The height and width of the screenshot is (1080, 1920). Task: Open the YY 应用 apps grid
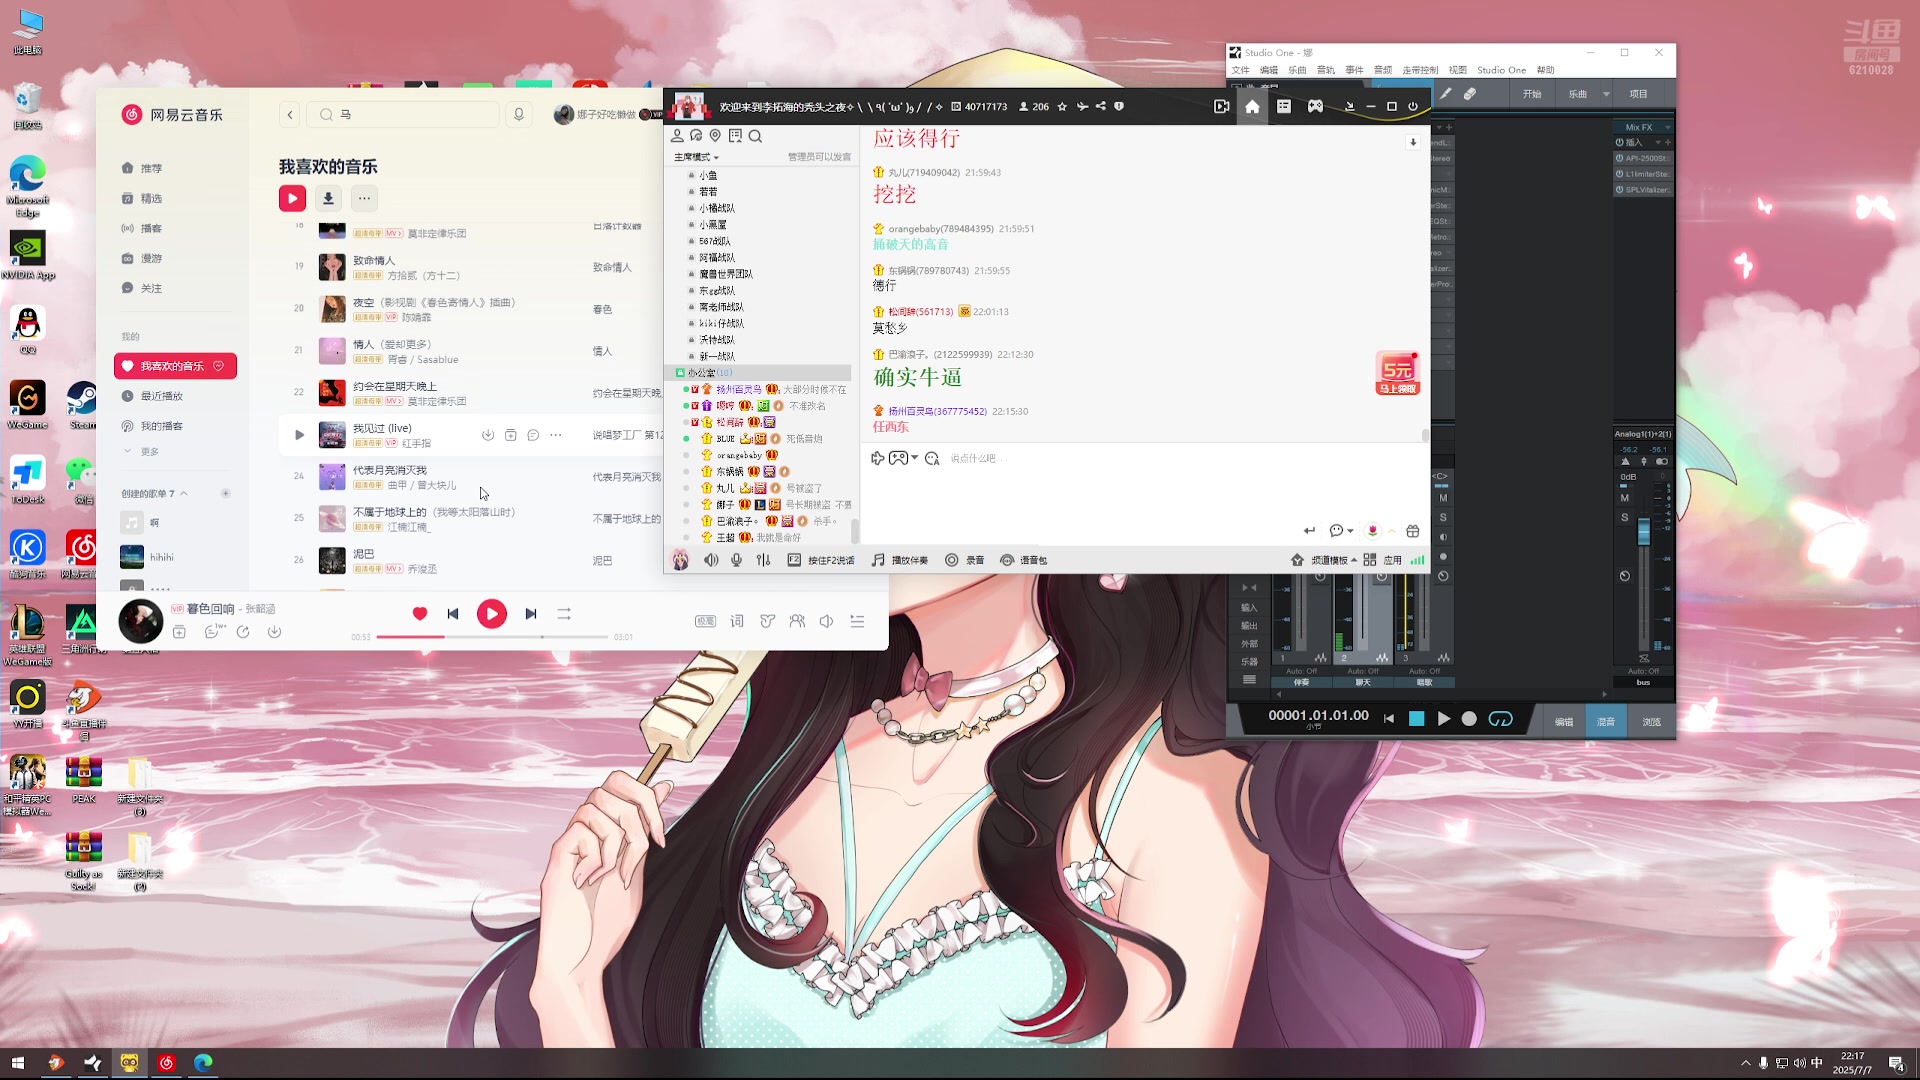click(x=1382, y=560)
